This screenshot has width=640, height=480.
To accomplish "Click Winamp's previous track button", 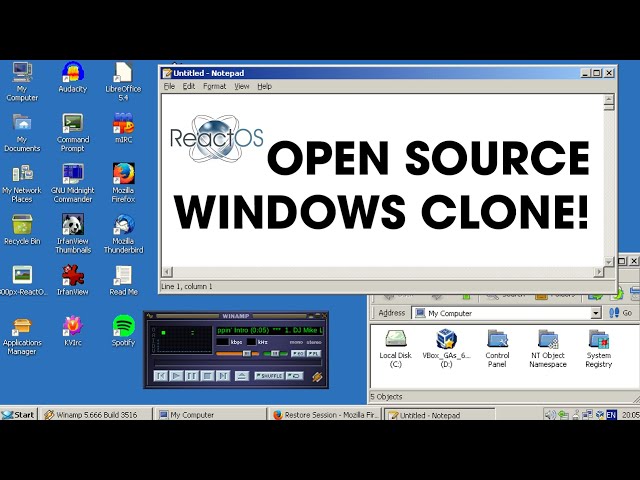I will point(160,376).
